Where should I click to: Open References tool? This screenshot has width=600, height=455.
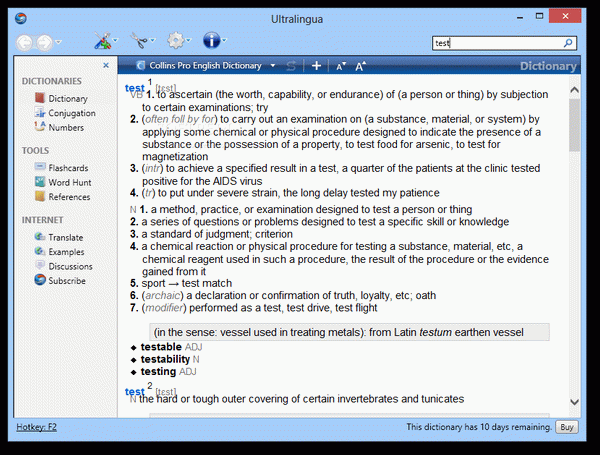(69, 197)
